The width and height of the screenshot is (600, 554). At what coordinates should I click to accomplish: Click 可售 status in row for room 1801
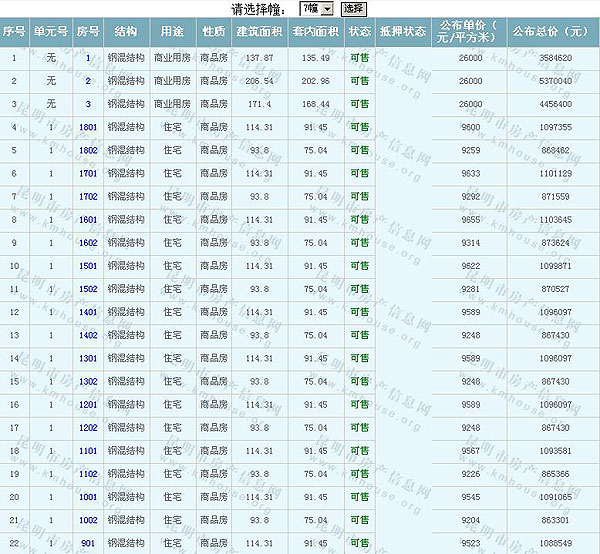coord(359,127)
